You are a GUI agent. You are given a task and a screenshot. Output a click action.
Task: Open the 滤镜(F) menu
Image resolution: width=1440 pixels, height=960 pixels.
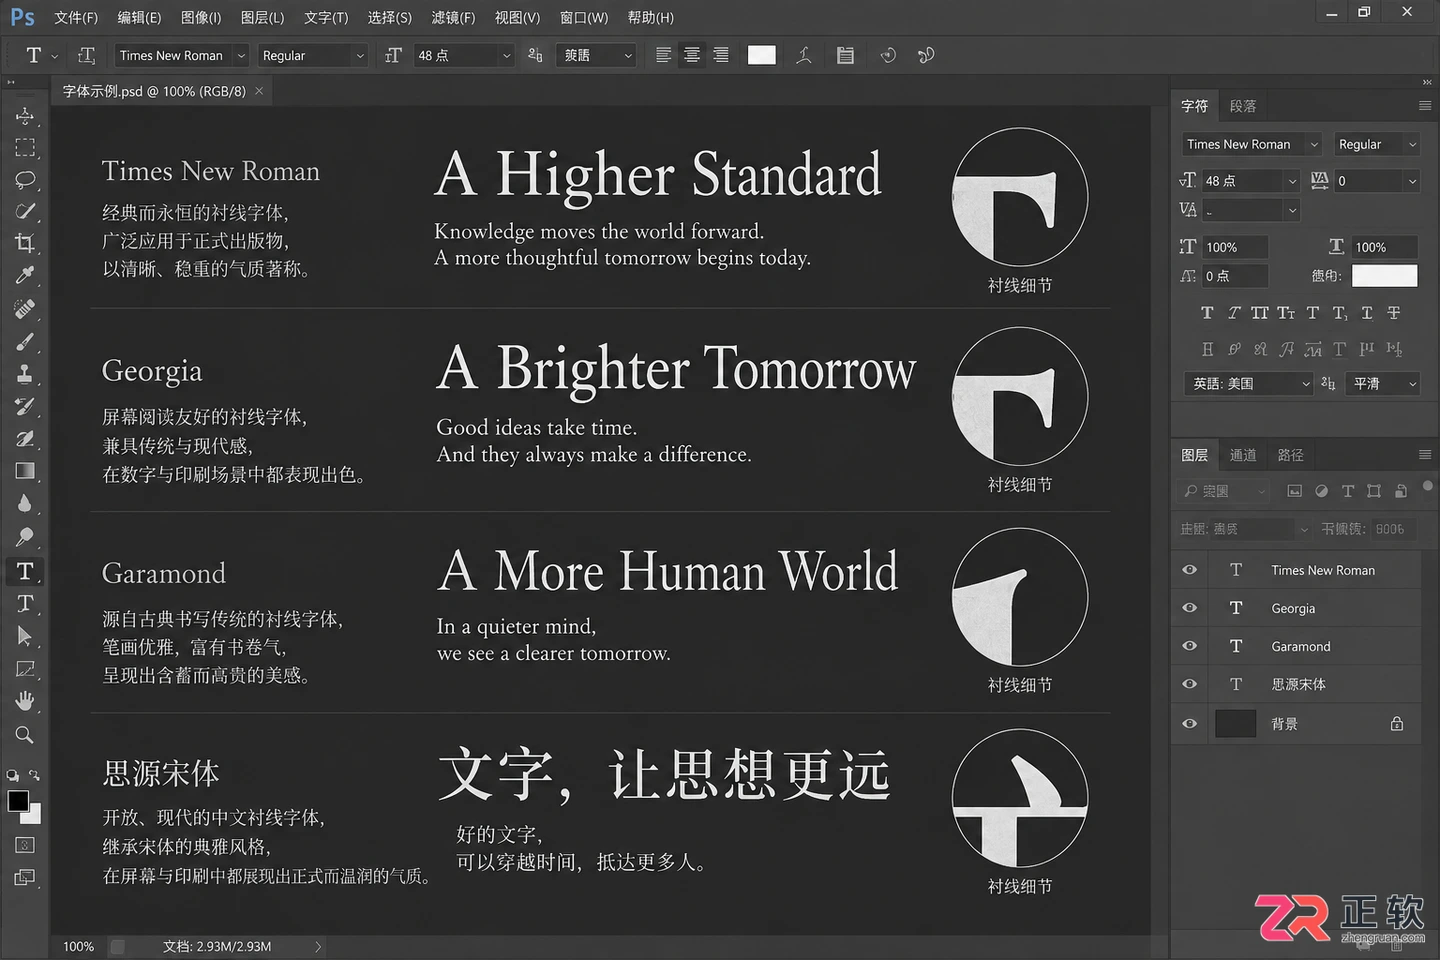453,17
